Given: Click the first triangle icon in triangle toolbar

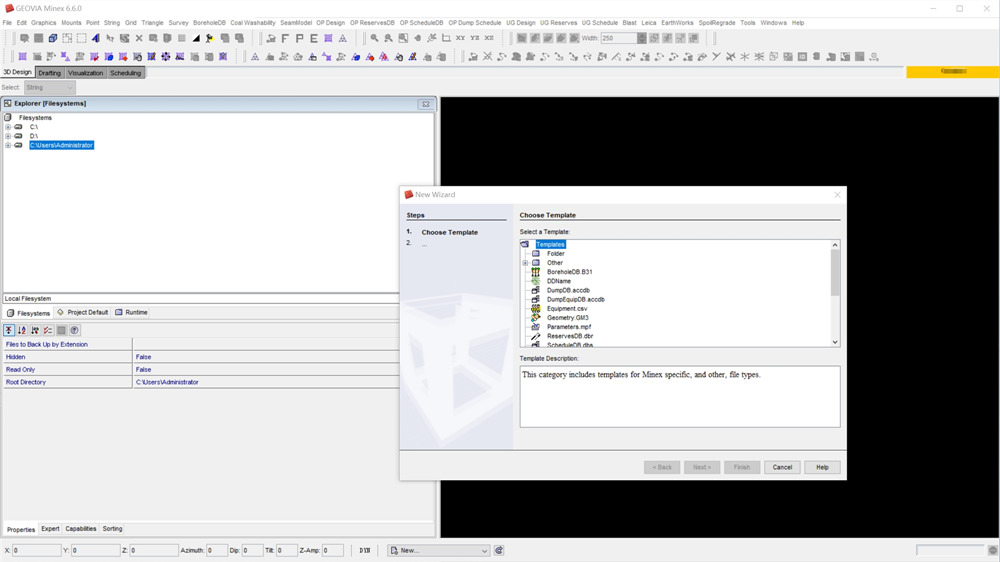Looking at the screenshot, I should [254, 57].
